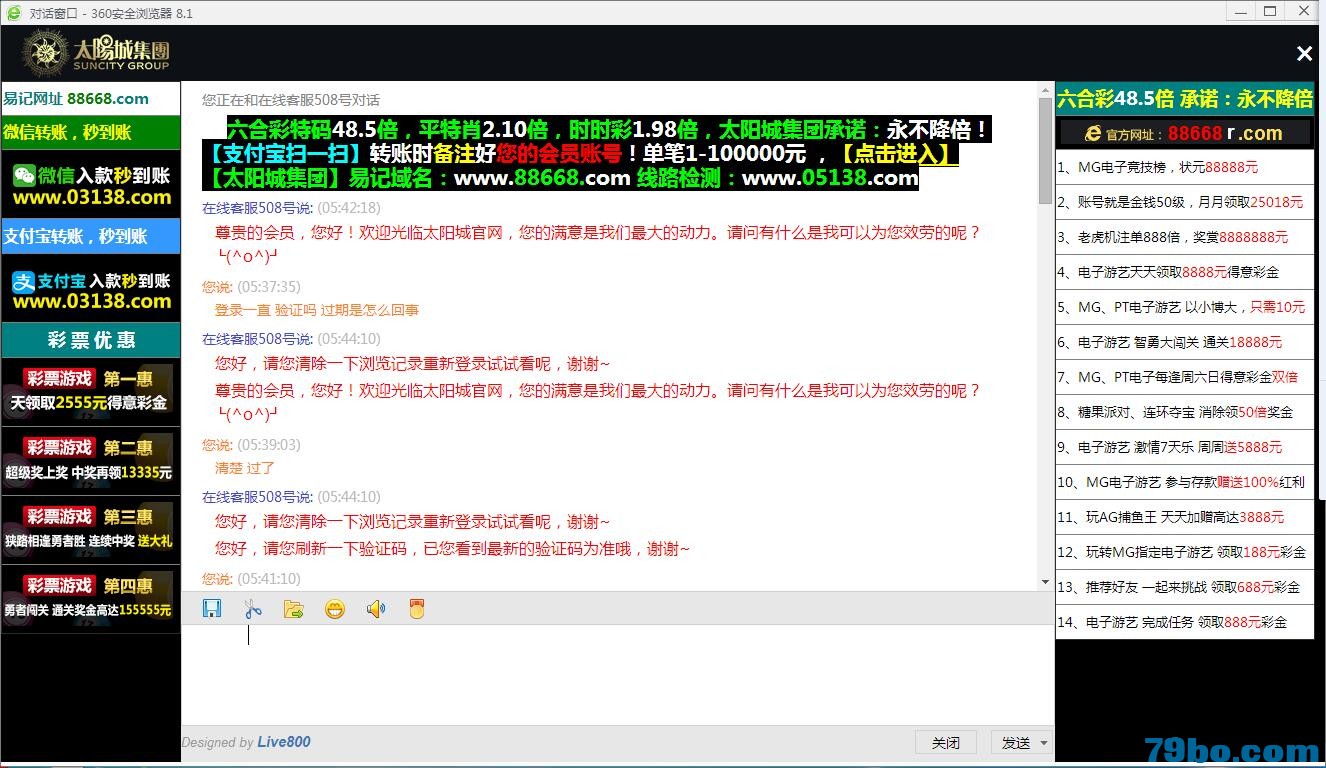Click the rating badge icon in chat toolbar
Image resolution: width=1326 pixels, height=768 pixels.
417,608
